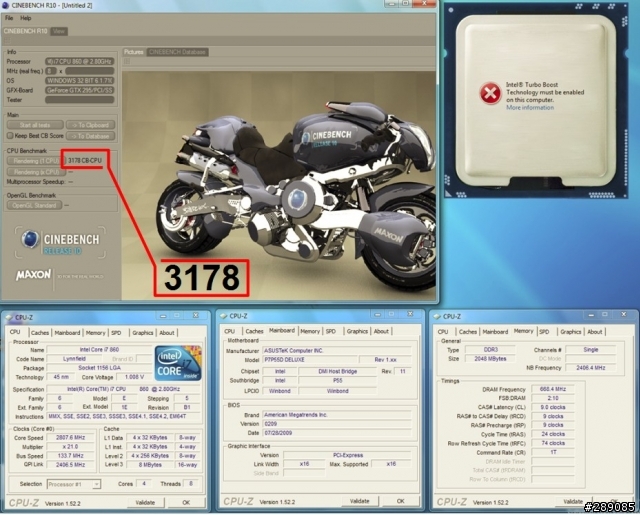Screen dimensions: 640x515
Task: Select Mainboard tab in left CPU-Z window
Action: (x=67, y=333)
